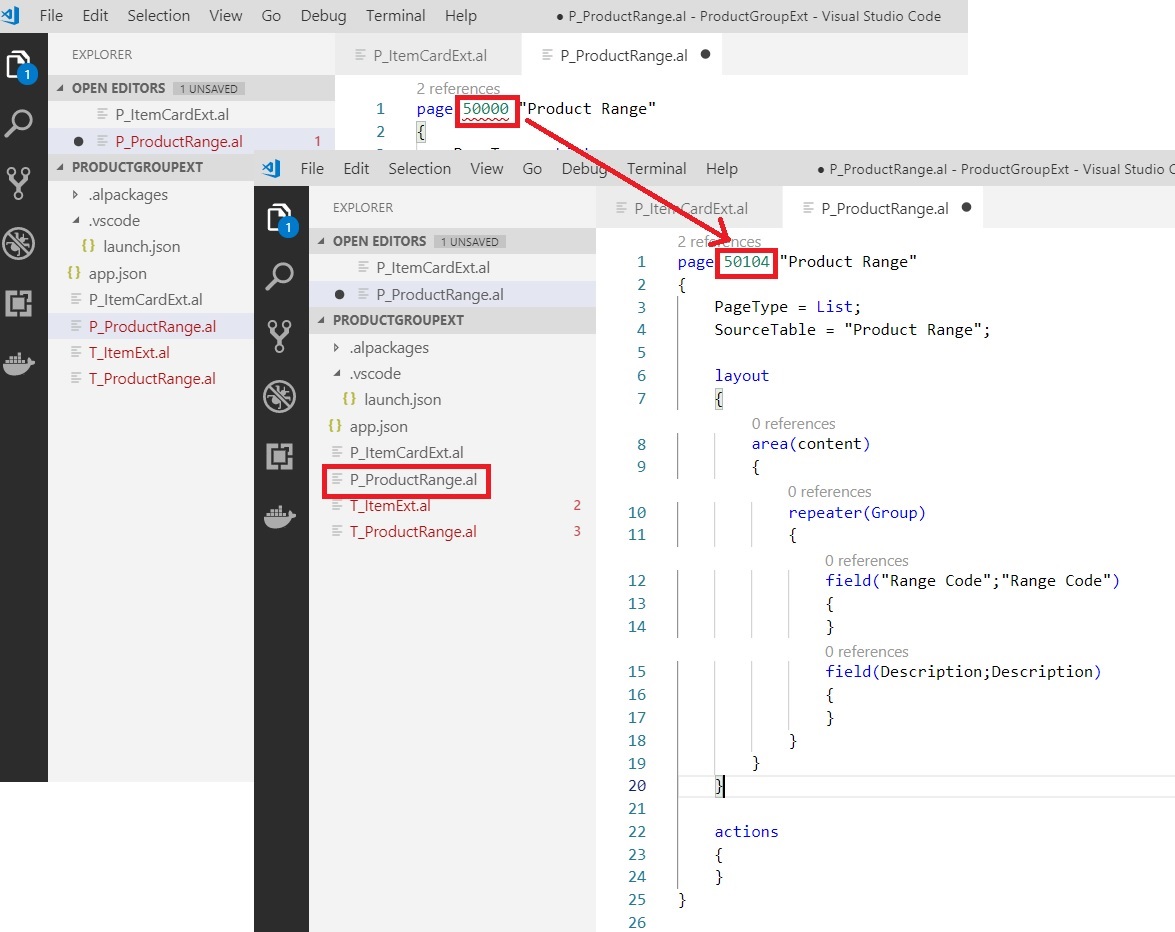1175x932 pixels.
Task: Collapse OPEN EDITORS section in front window
Action: (x=322, y=241)
